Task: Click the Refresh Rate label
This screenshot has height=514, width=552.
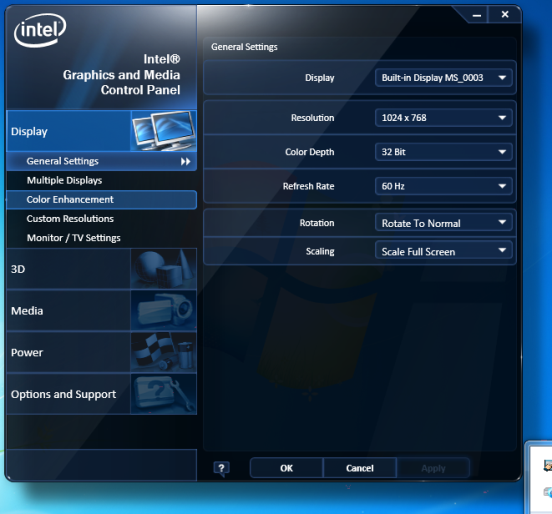Action: point(308,186)
